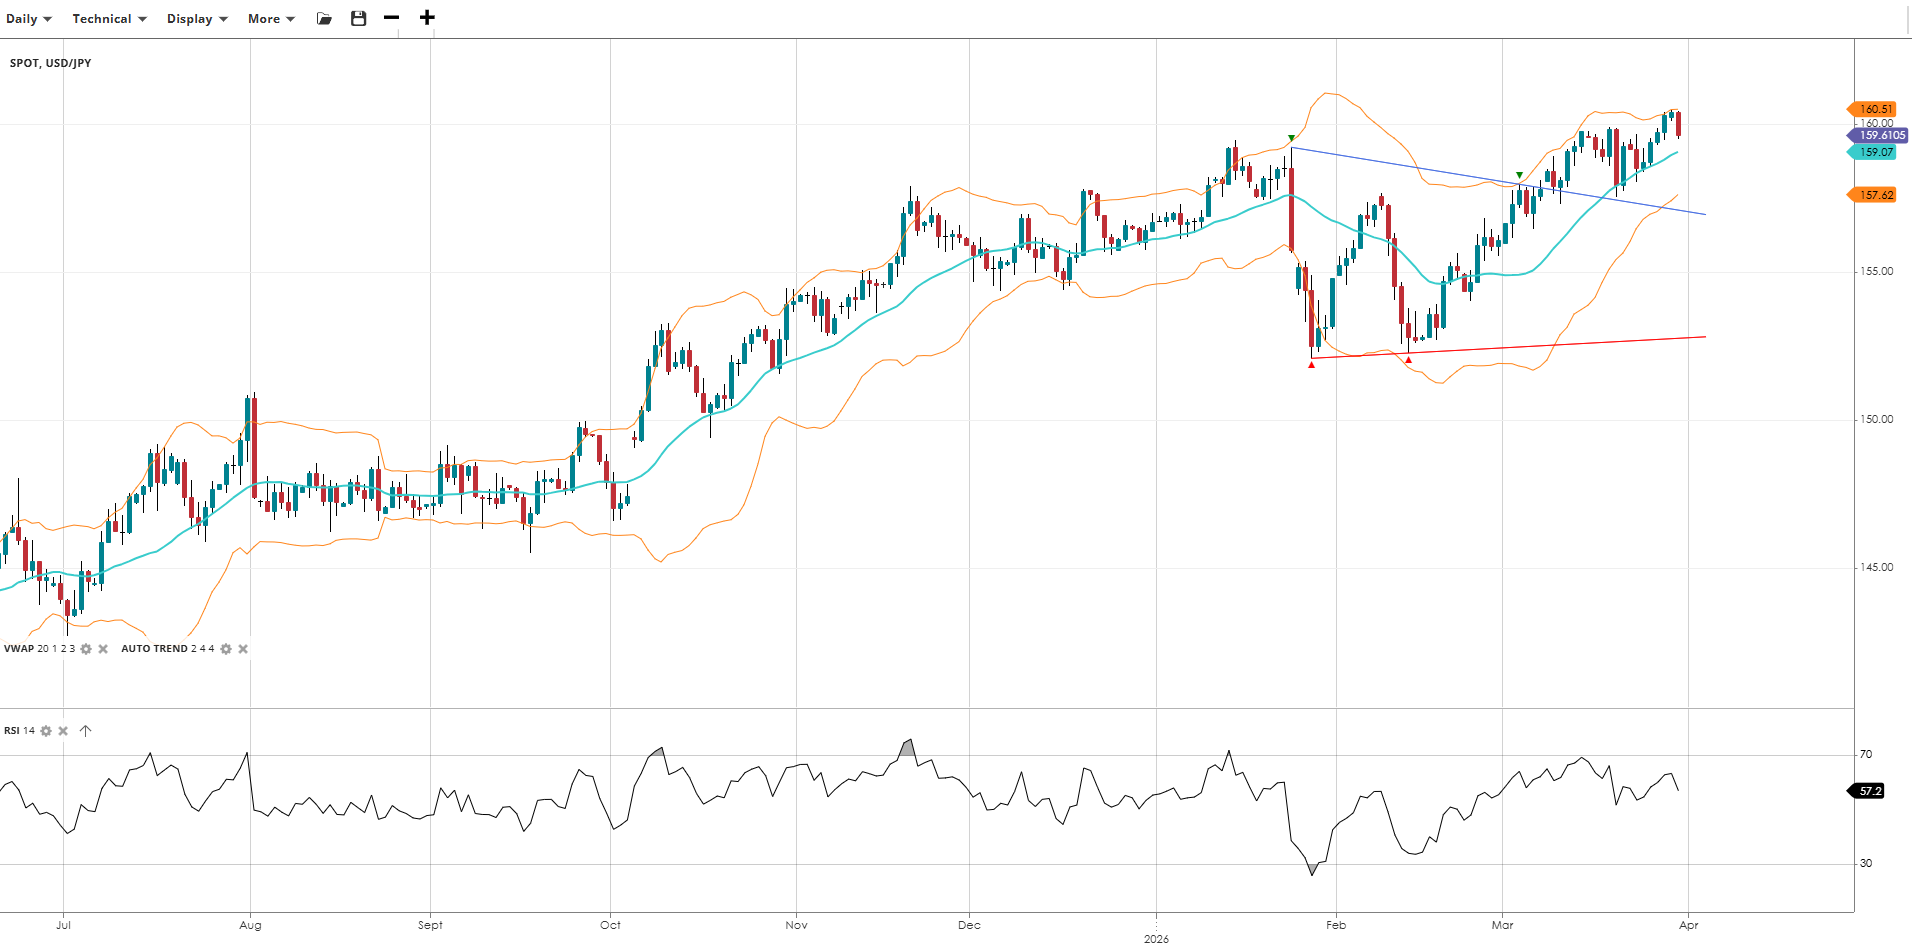Zoom in using the plus icon

point(427,18)
